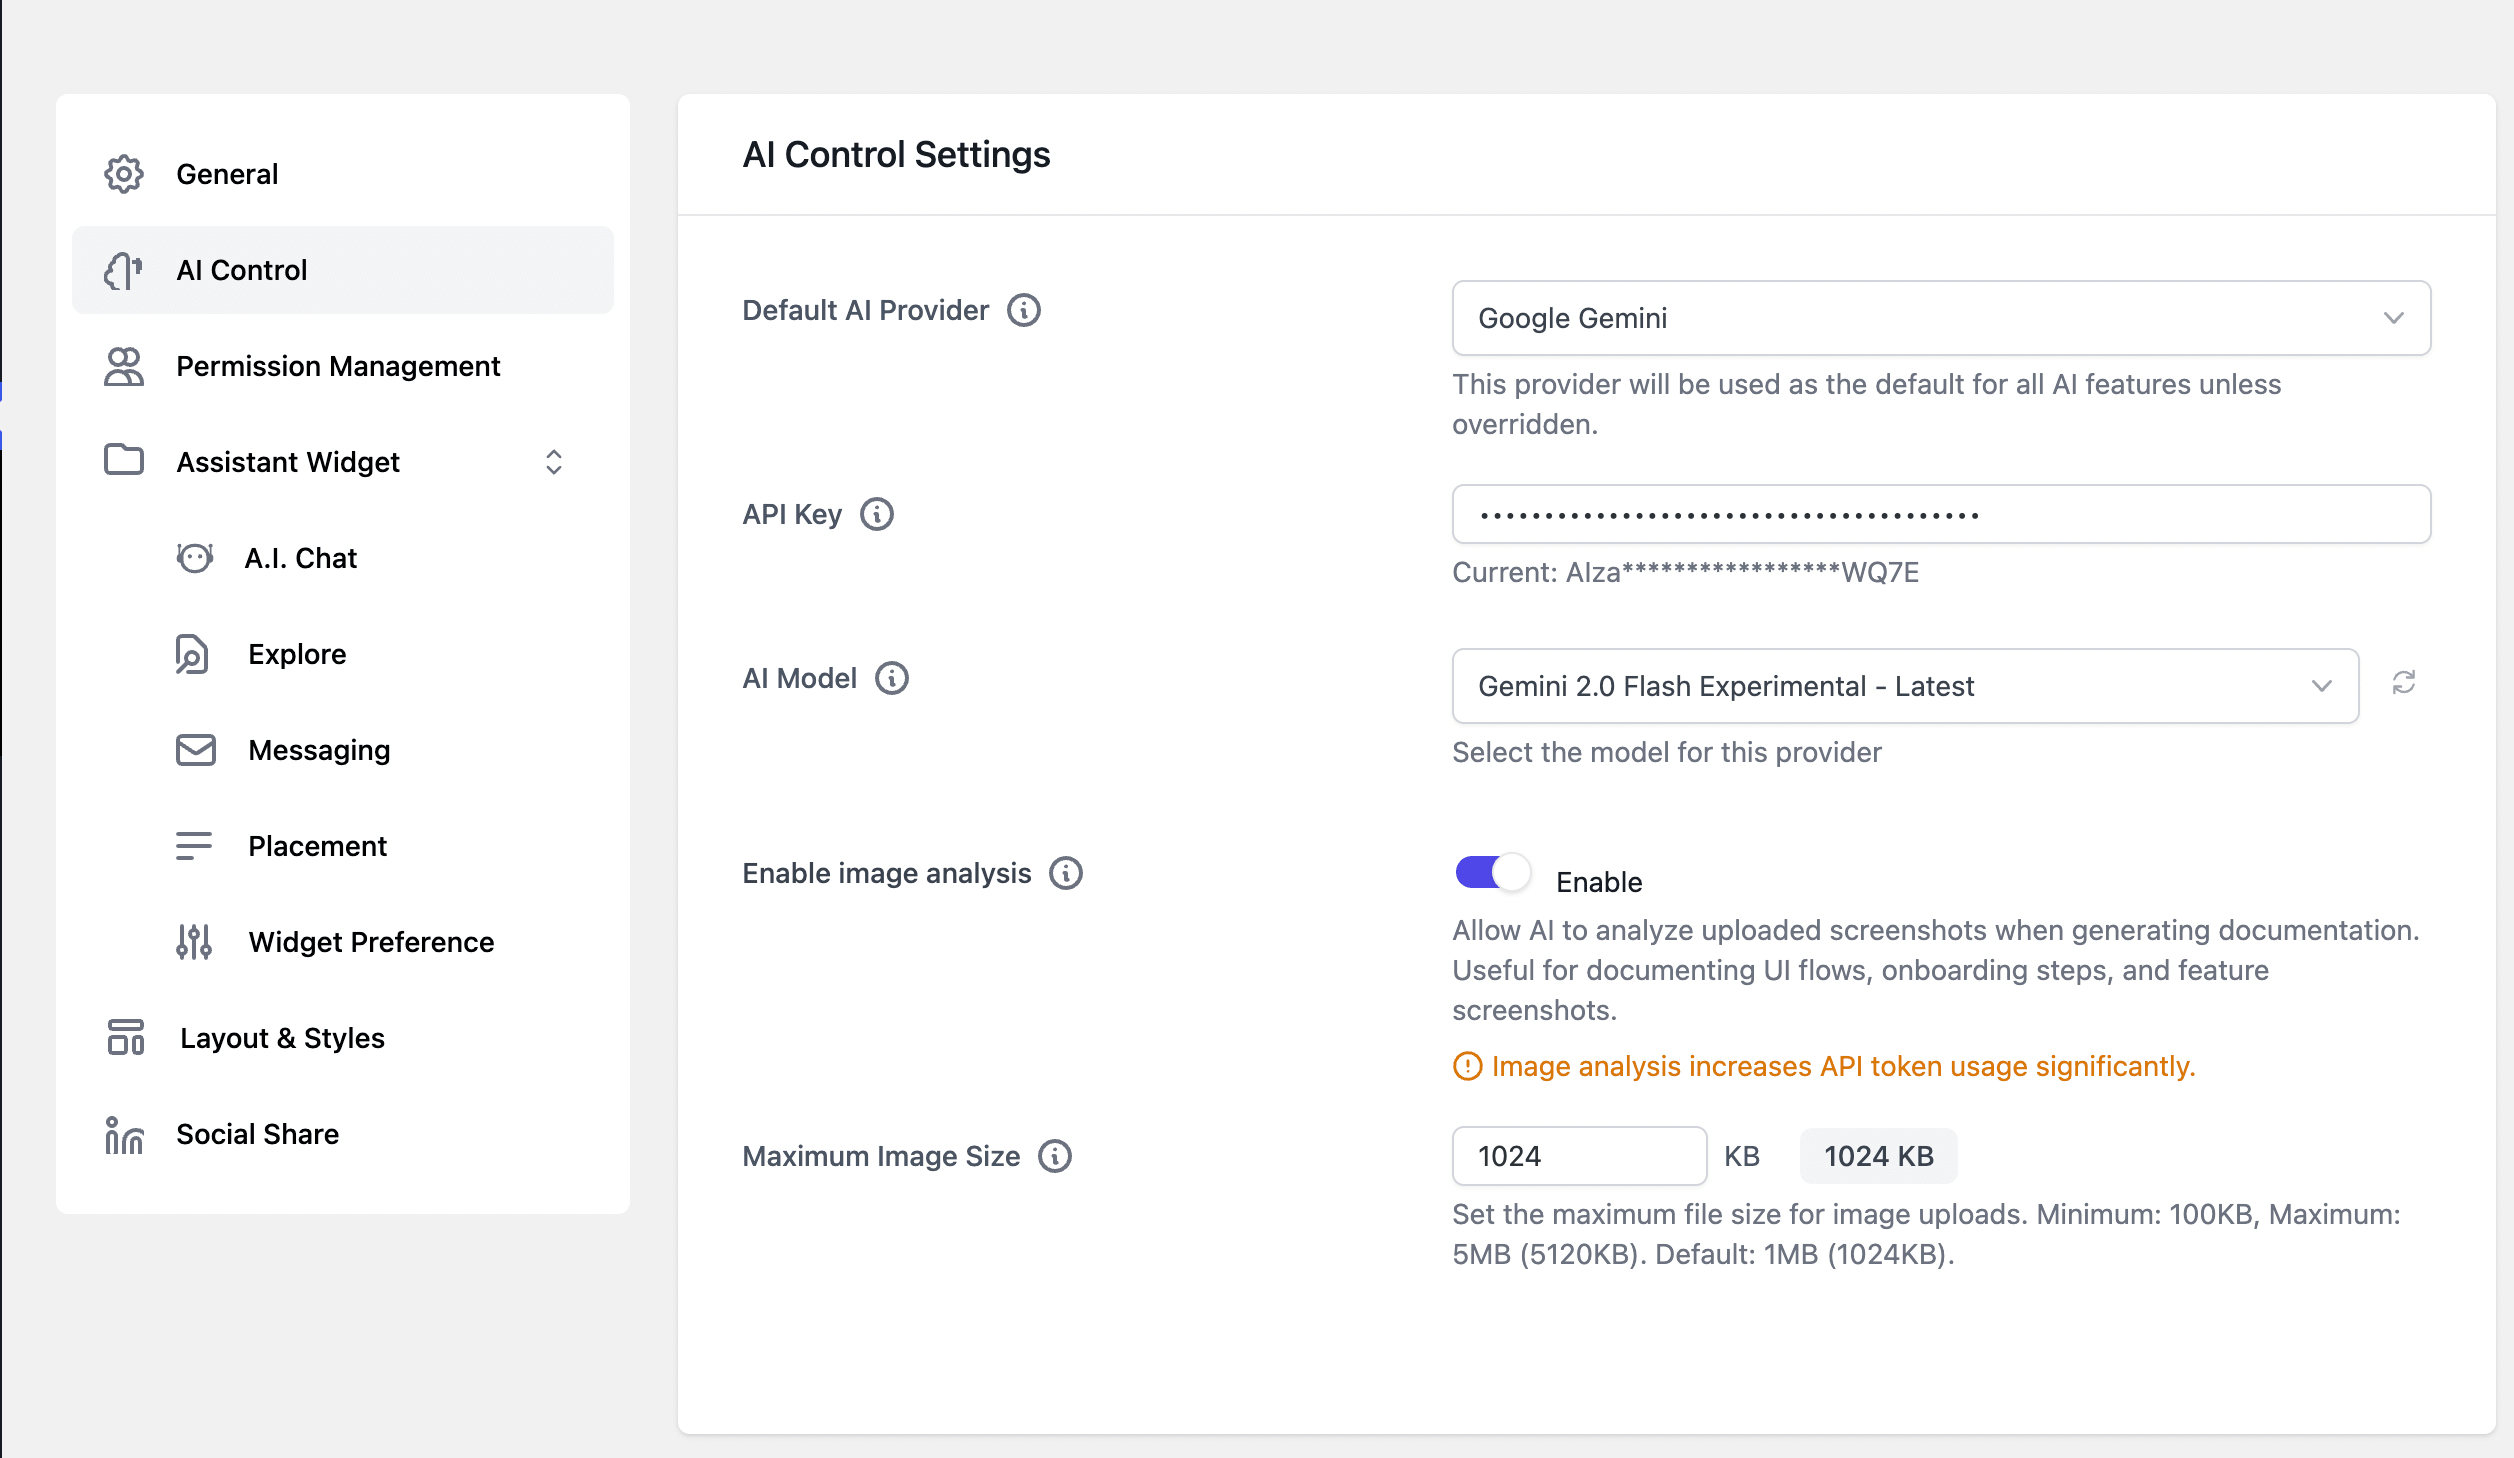Click the 1024 KB size badge

(x=1878, y=1156)
